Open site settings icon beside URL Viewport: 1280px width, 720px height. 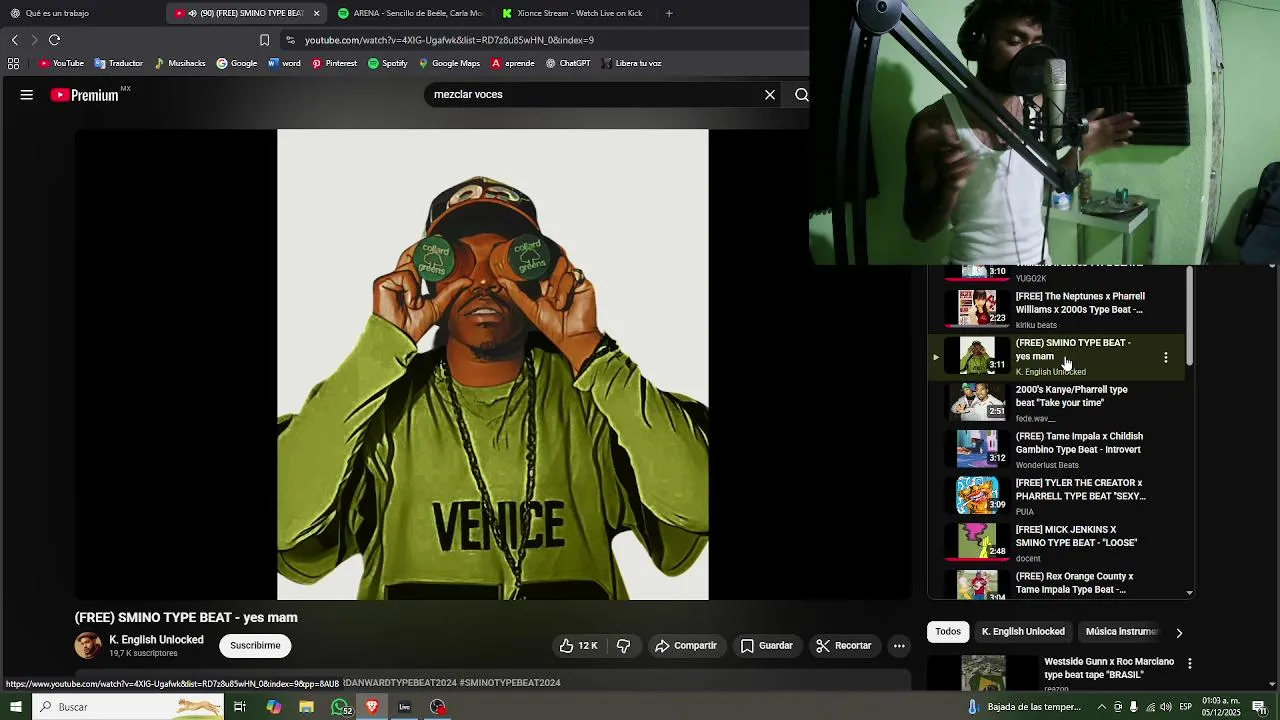coord(290,40)
